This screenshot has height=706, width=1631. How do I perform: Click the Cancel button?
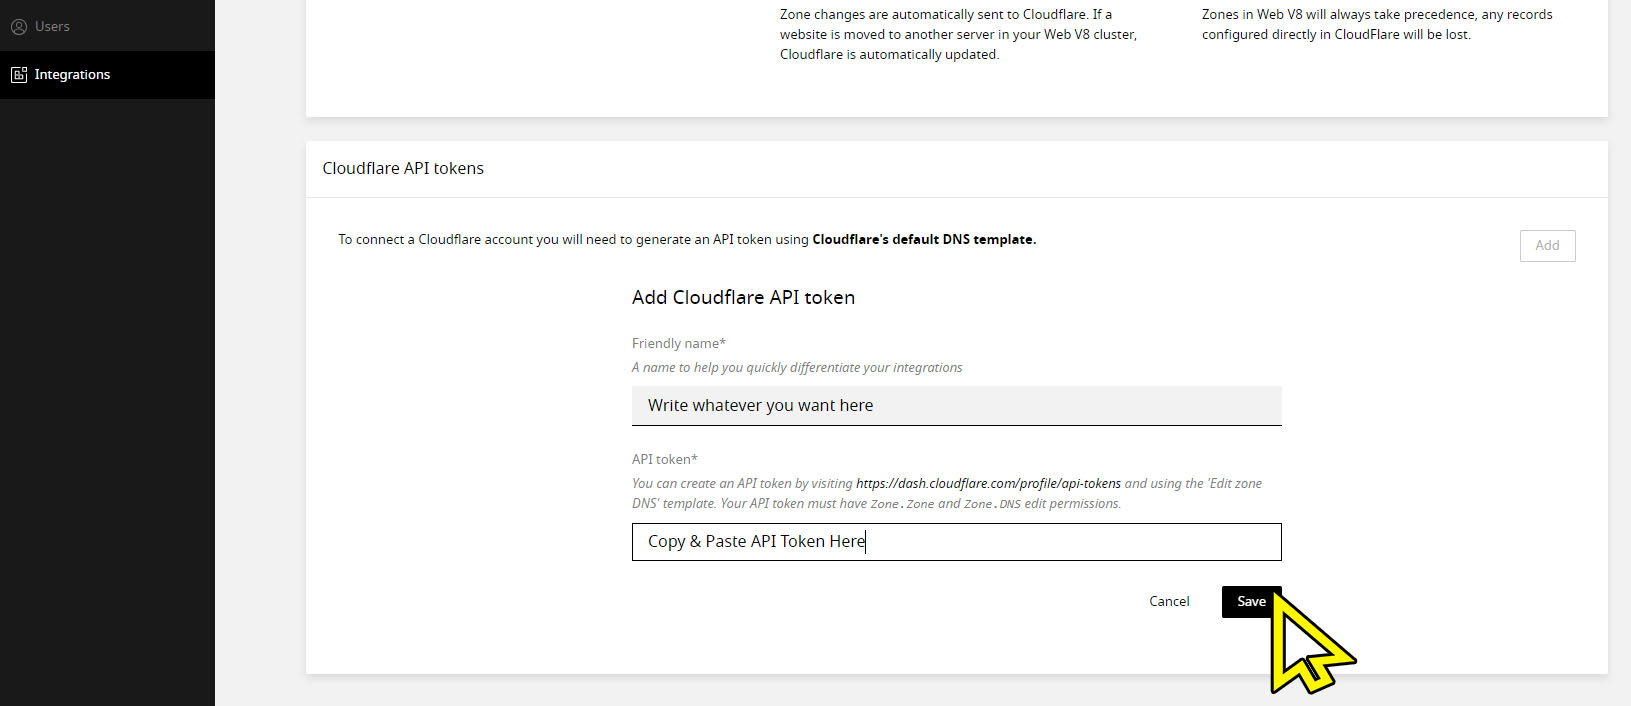coord(1169,601)
